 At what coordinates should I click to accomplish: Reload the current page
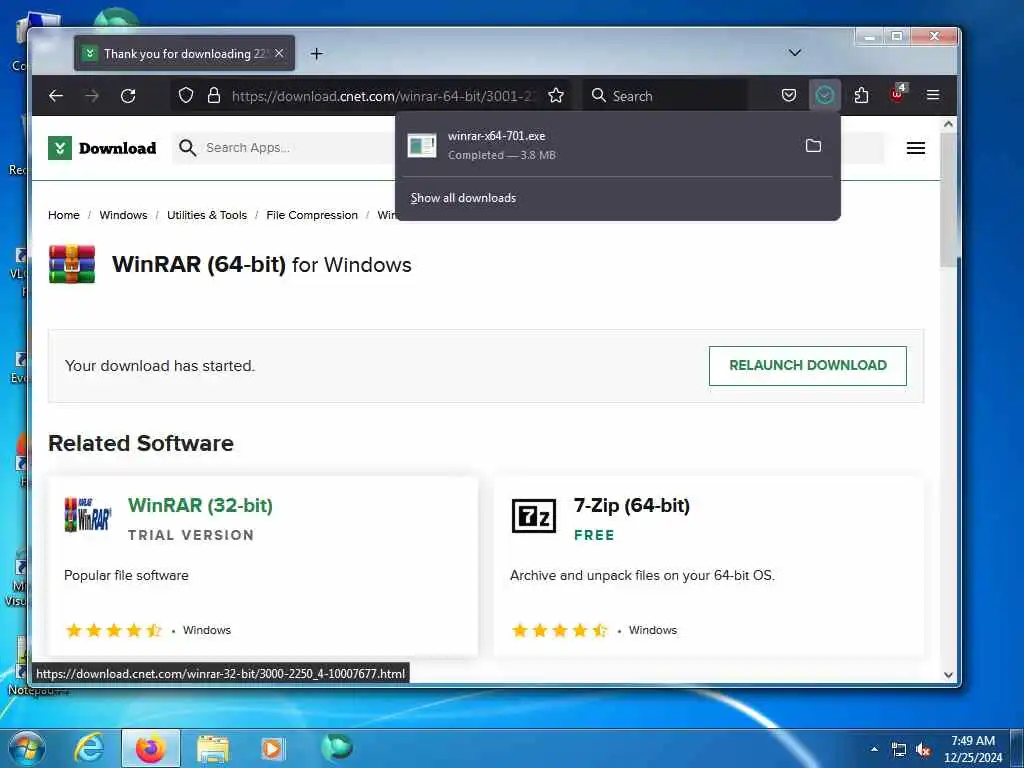[128, 96]
